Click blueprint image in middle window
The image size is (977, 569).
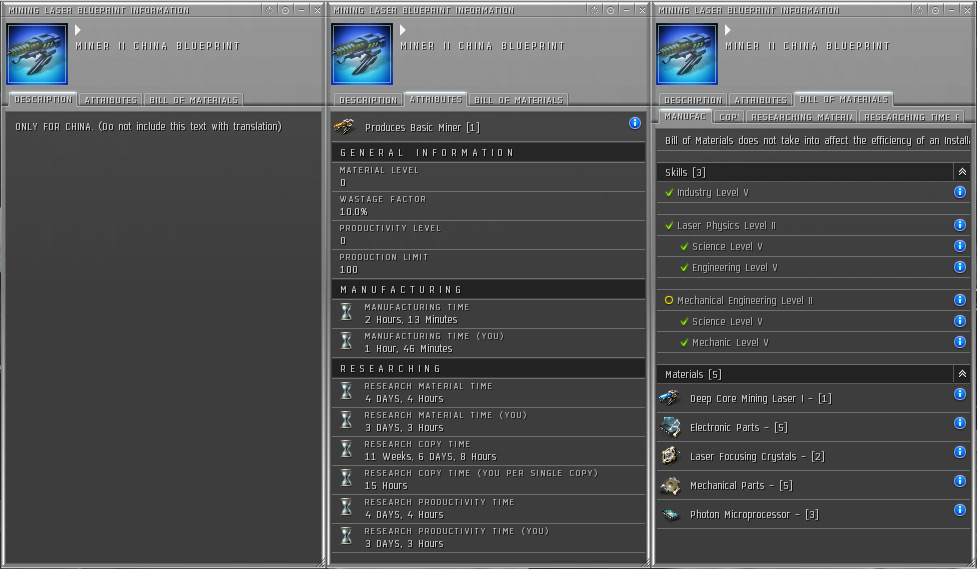(362, 54)
